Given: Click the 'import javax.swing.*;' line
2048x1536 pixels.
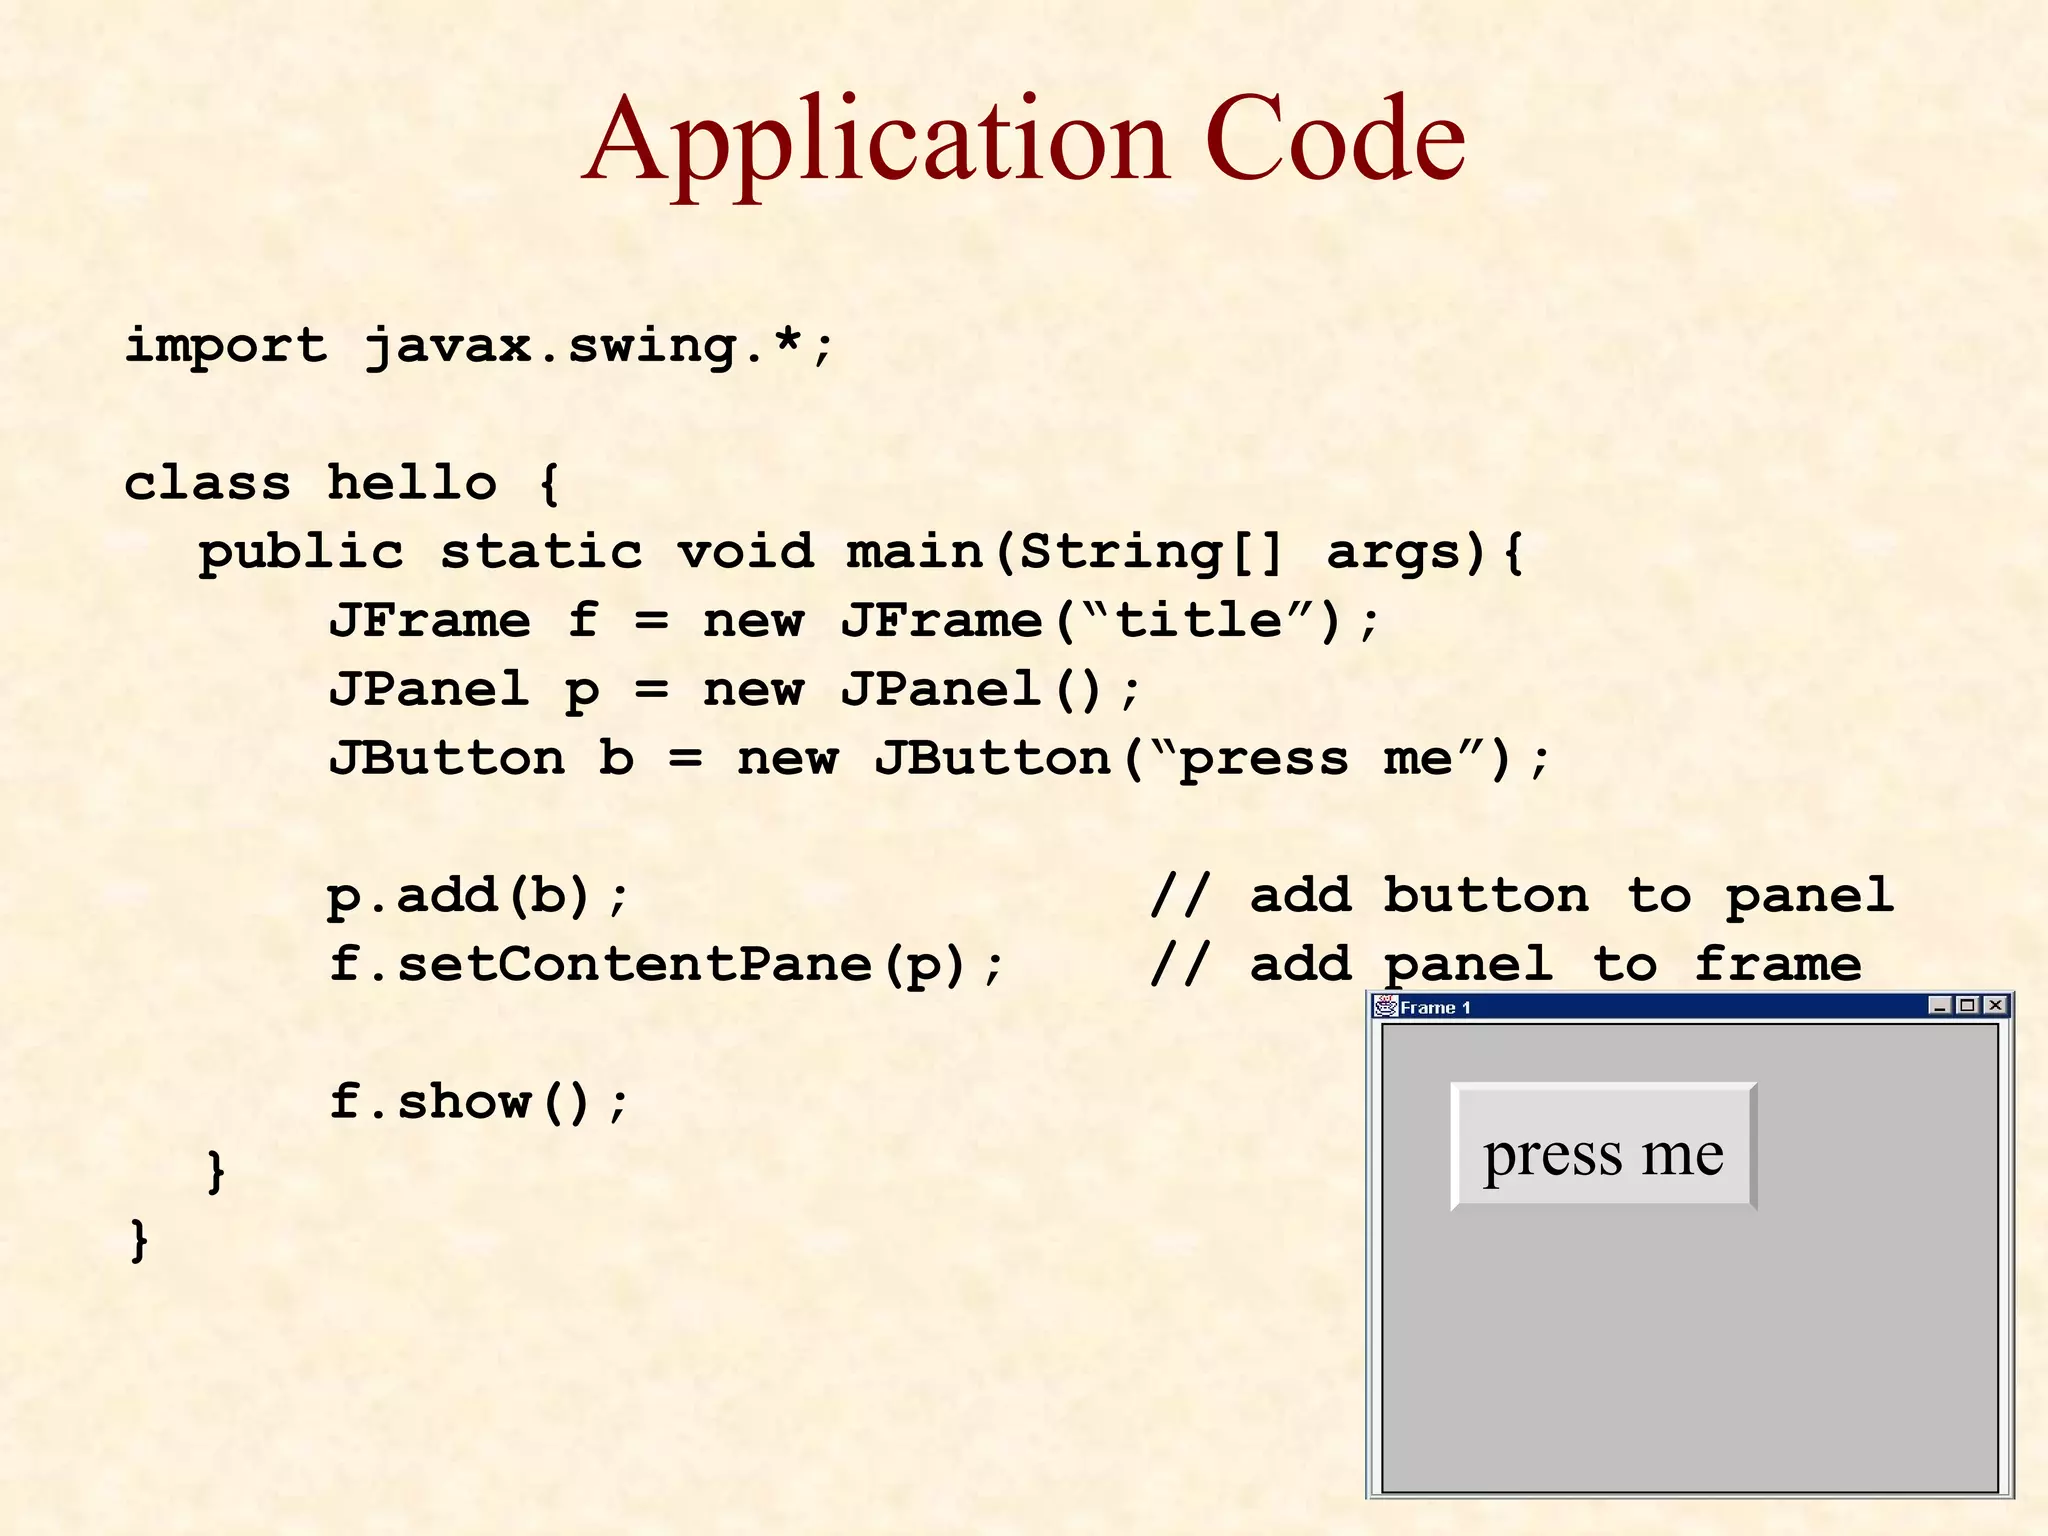Looking at the screenshot, I should (x=479, y=347).
